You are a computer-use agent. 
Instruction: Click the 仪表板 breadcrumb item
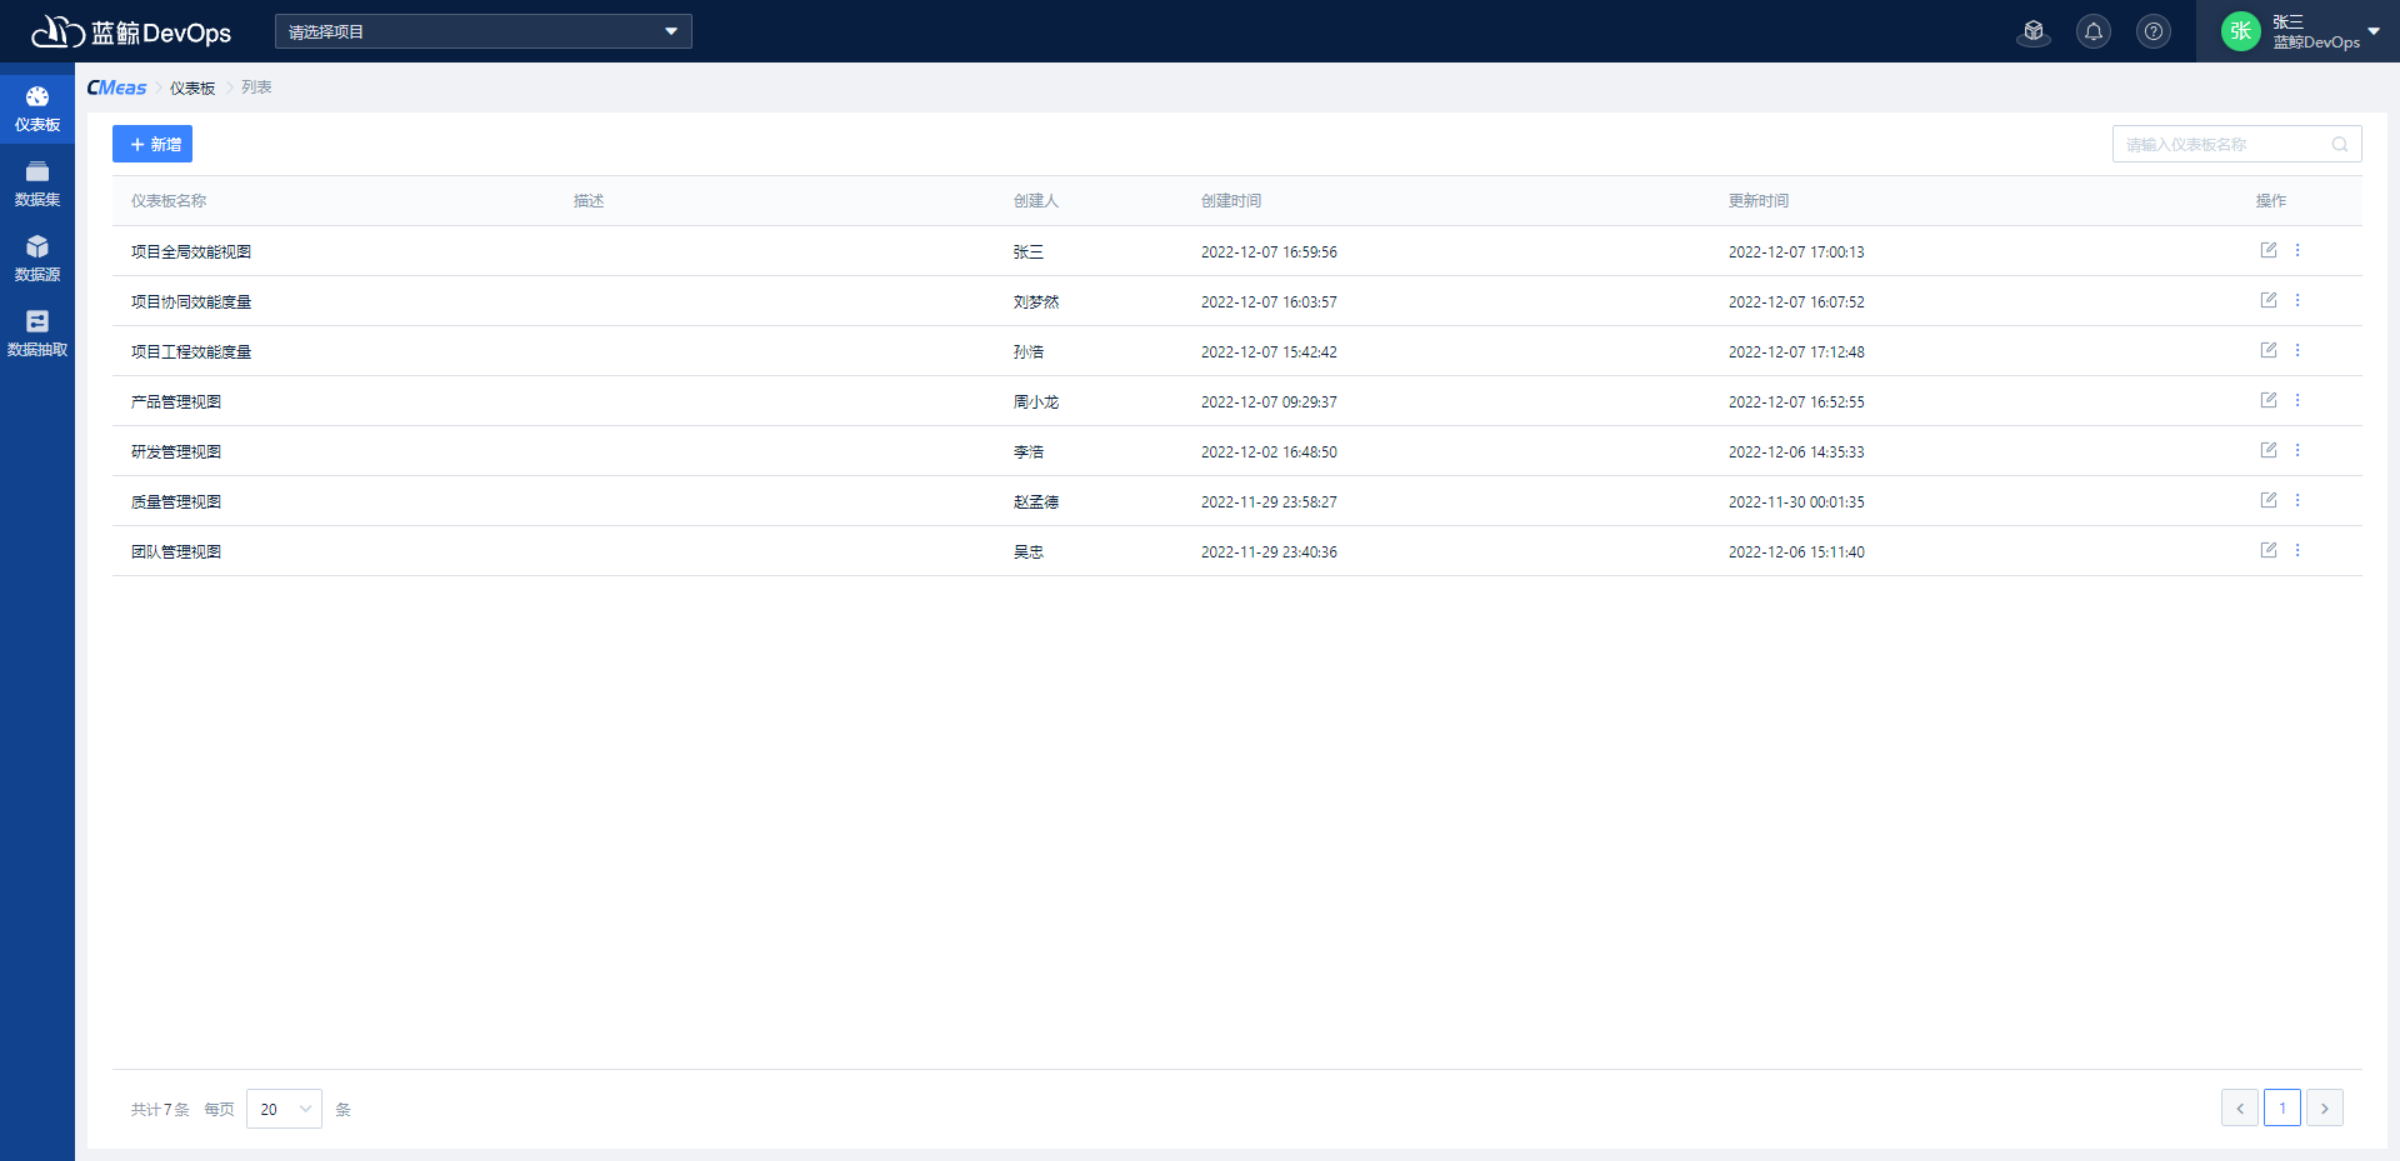[192, 88]
